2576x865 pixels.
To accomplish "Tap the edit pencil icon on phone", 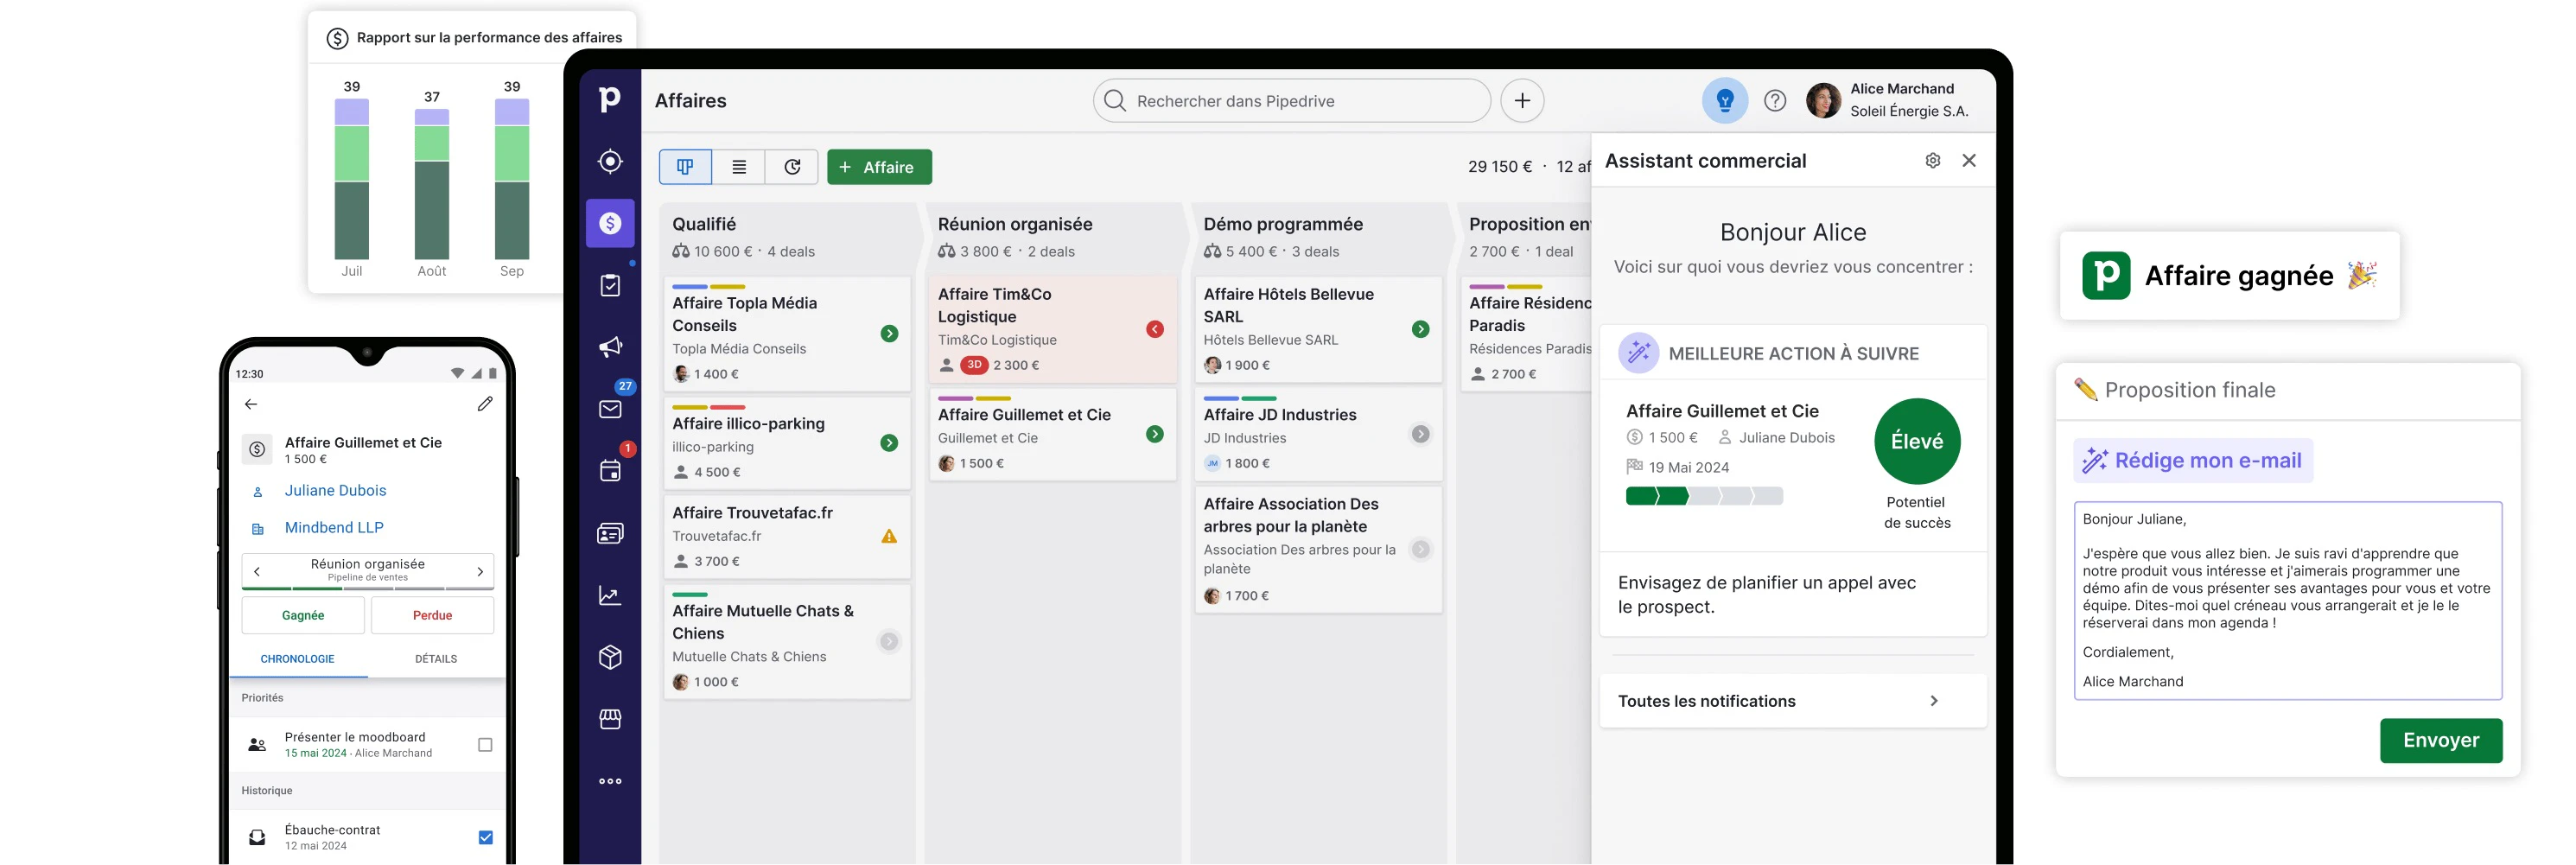I will coord(485,404).
